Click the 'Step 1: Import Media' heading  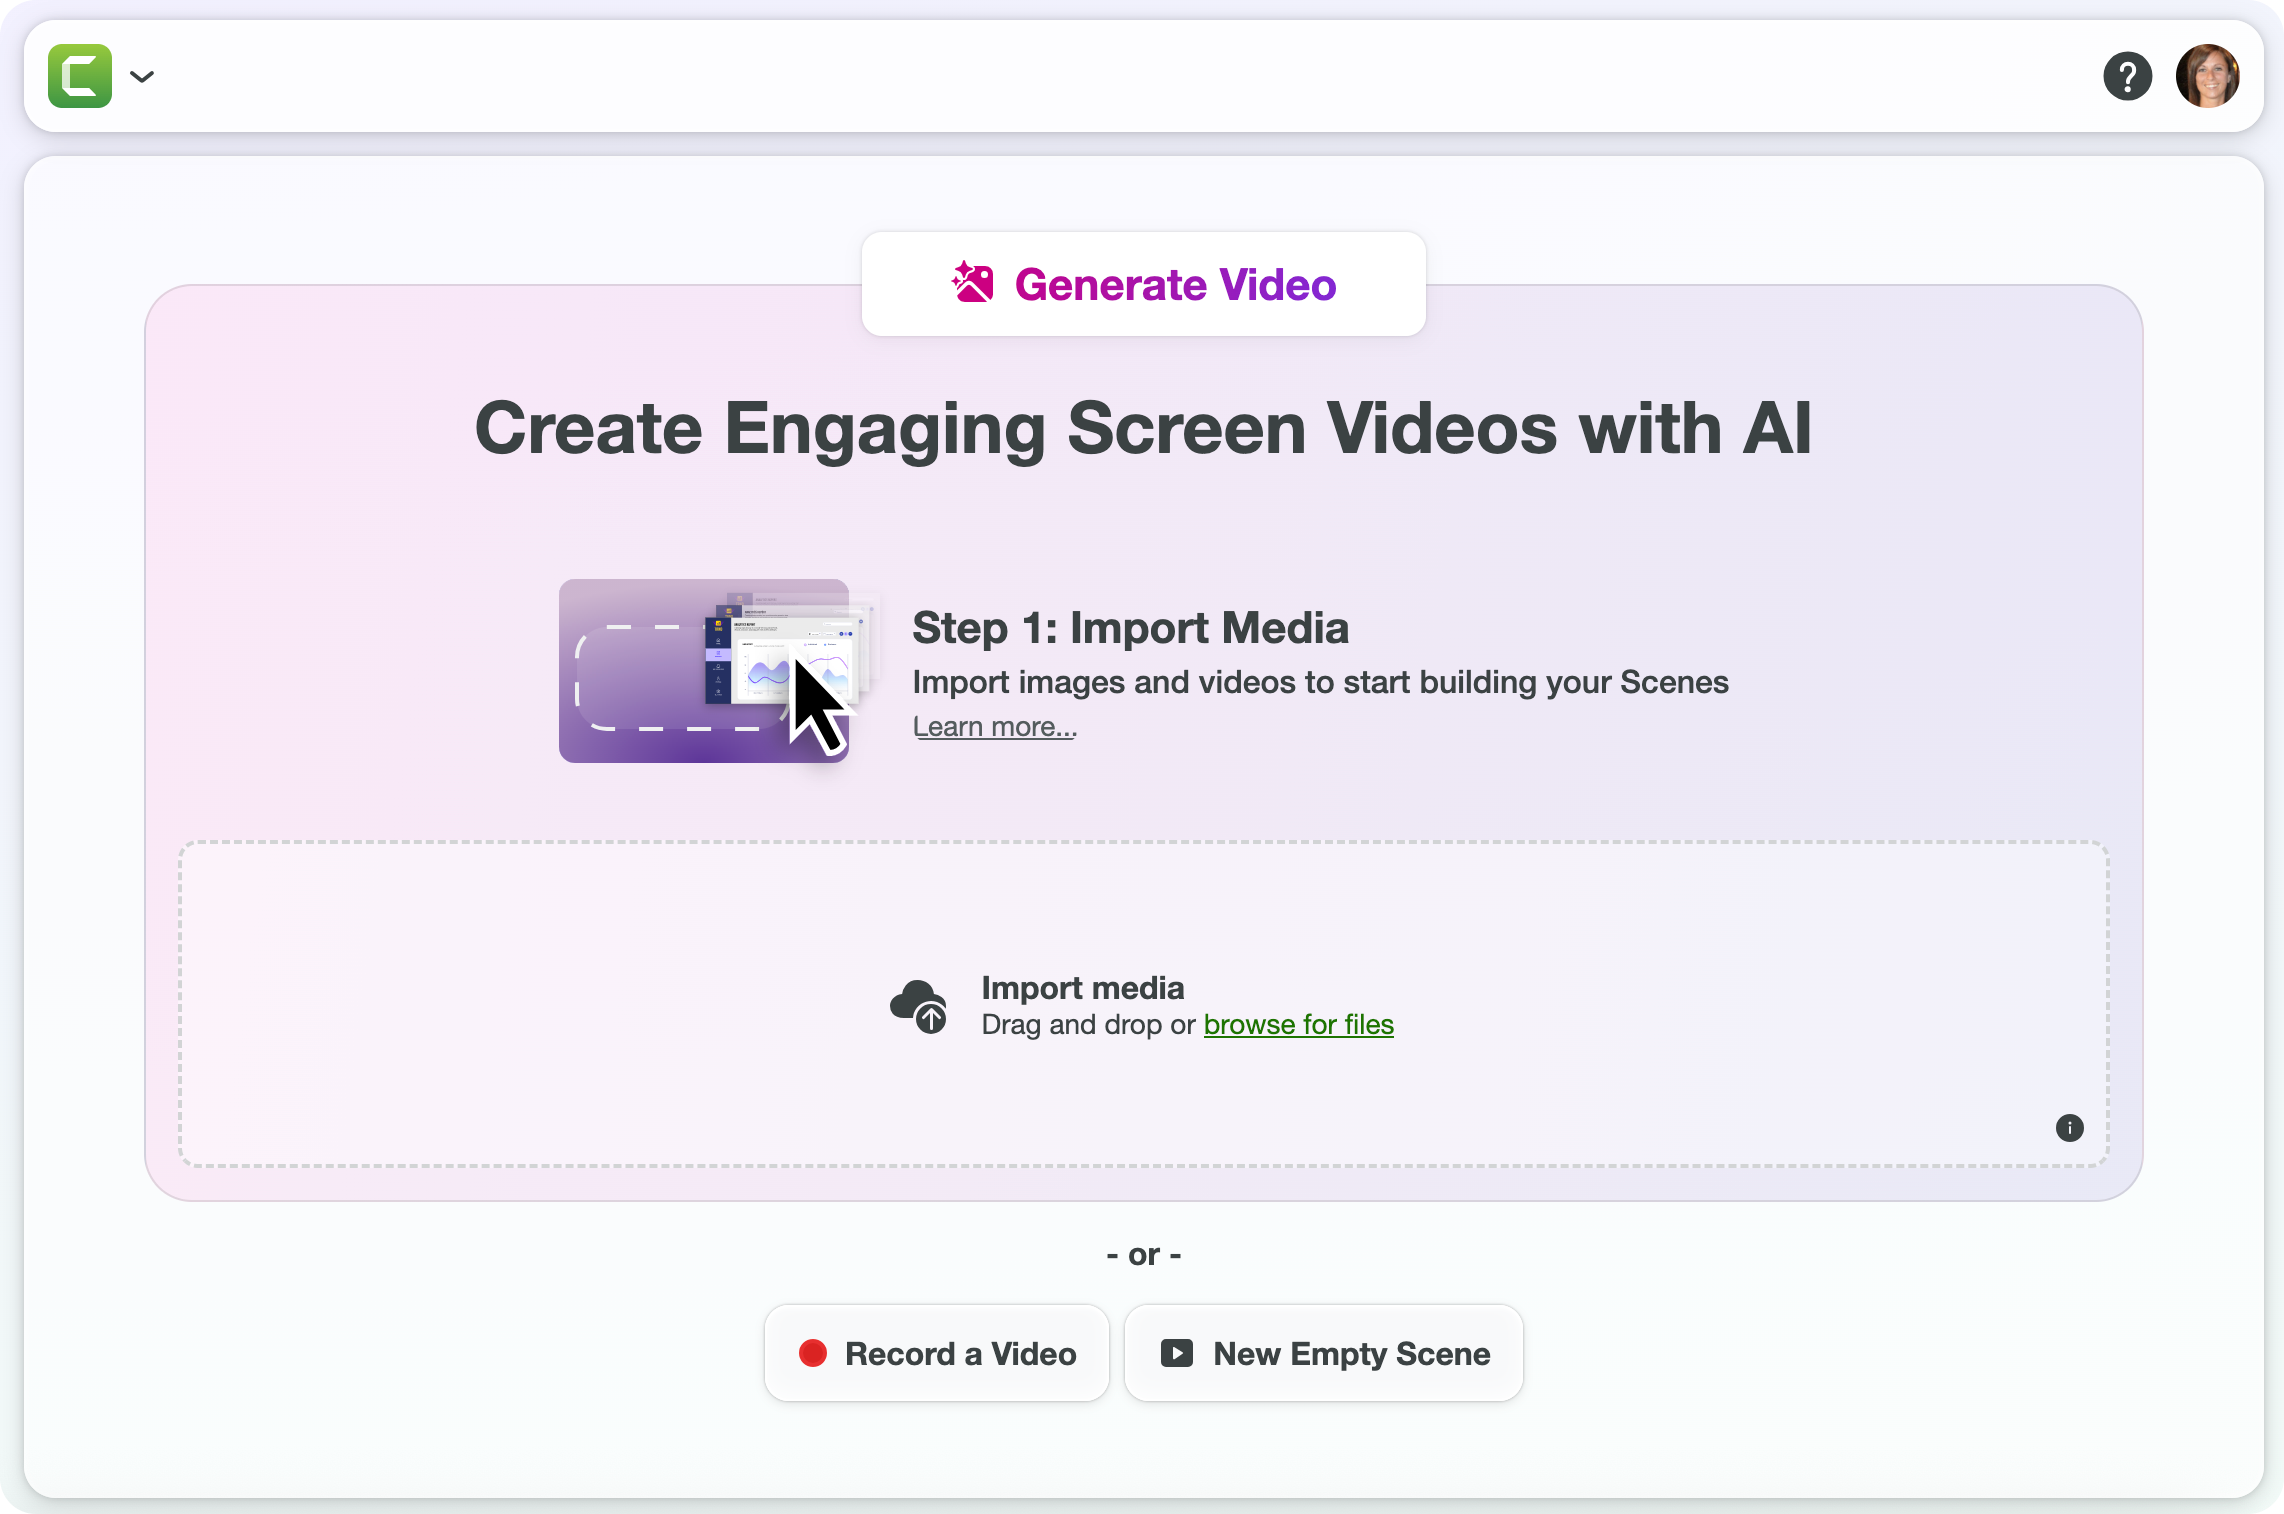(x=1131, y=627)
